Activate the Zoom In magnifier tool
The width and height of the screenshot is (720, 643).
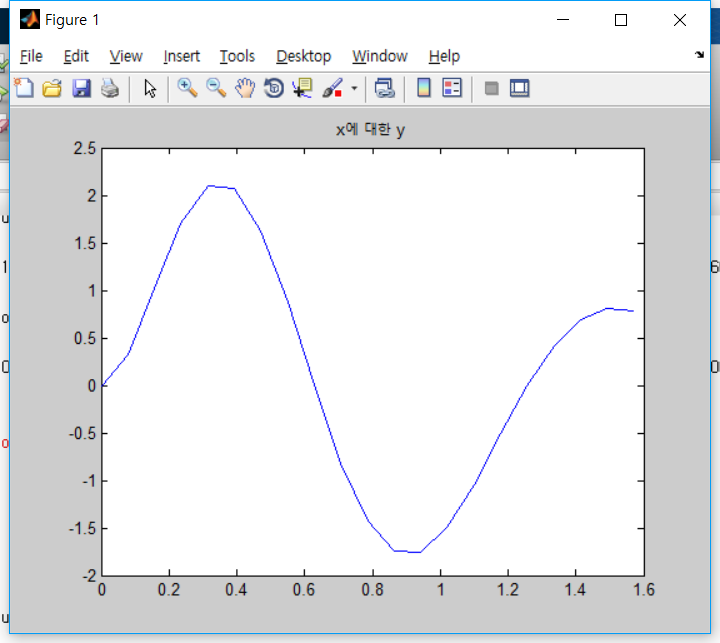tap(187, 88)
